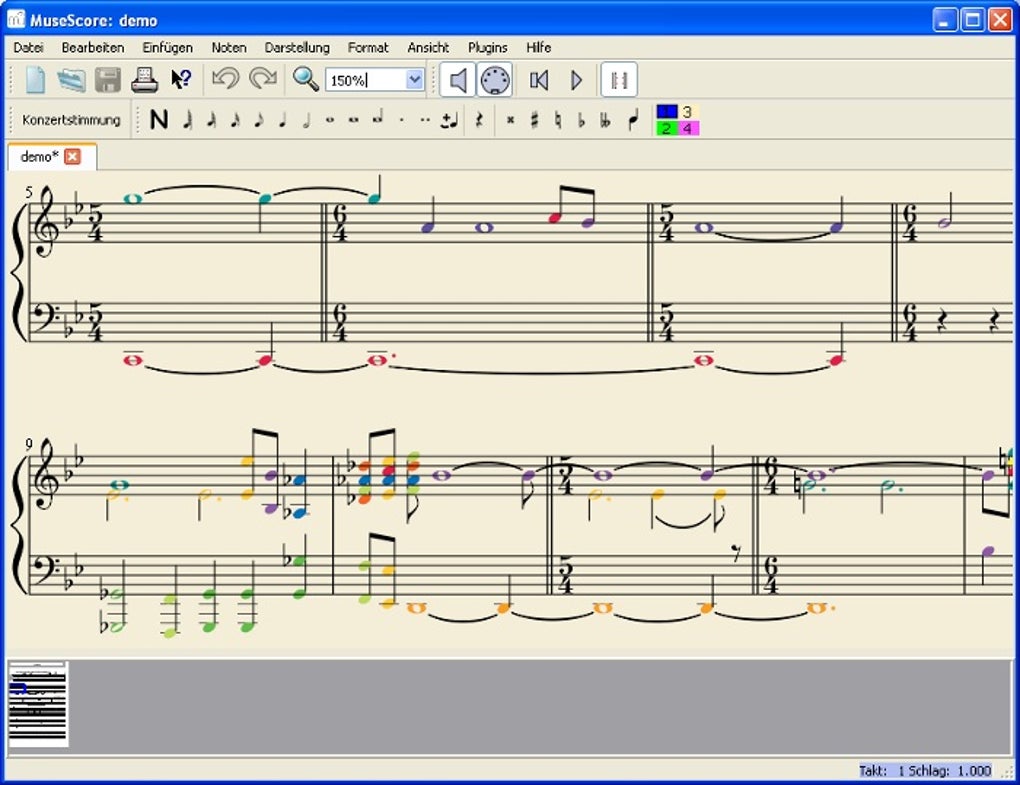1020x785 pixels.
Task: Apply the double flat accidental
Action: (x=606, y=120)
